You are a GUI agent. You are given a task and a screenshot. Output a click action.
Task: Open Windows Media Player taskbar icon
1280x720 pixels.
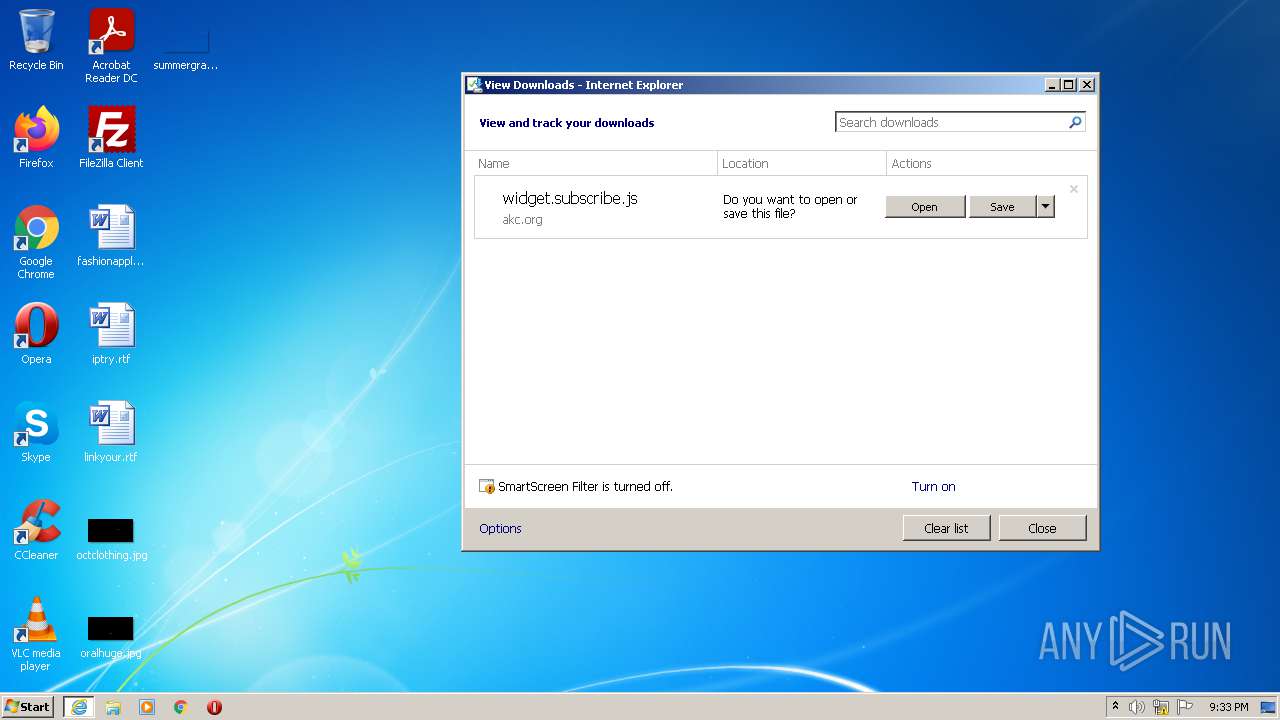pos(147,707)
